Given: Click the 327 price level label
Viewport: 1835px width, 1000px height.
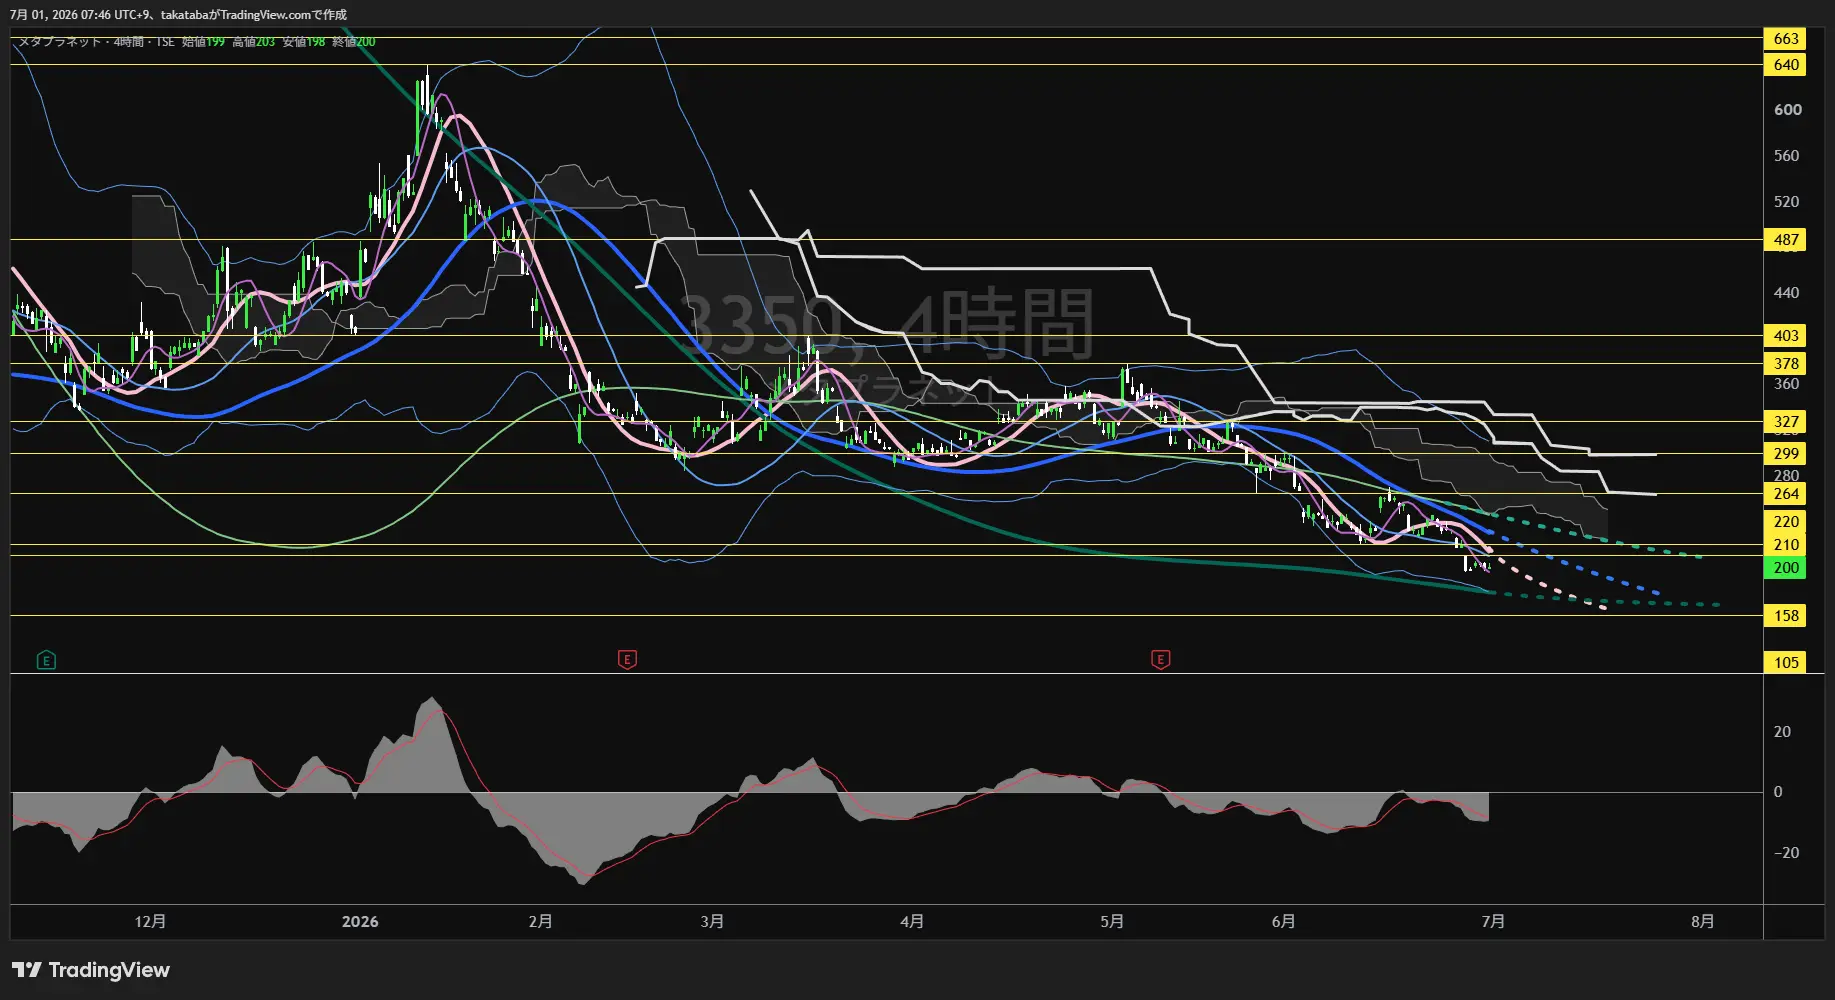Looking at the screenshot, I should click(1786, 422).
